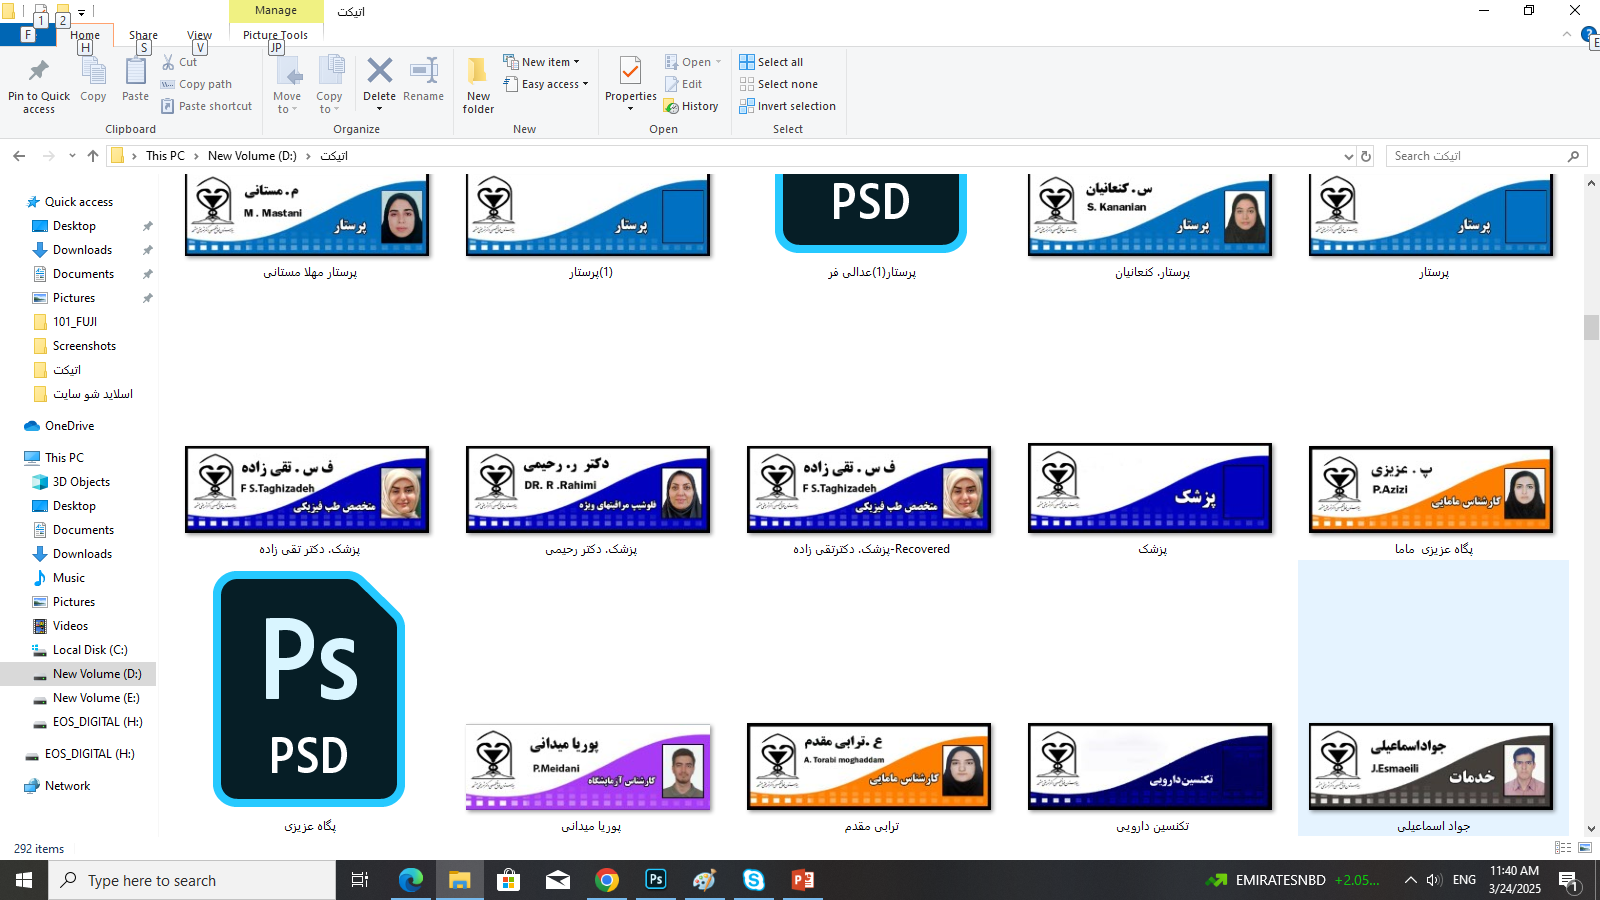Switch to the Share ribbon tab
The width and height of the screenshot is (1600, 900).
pos(143,35)
